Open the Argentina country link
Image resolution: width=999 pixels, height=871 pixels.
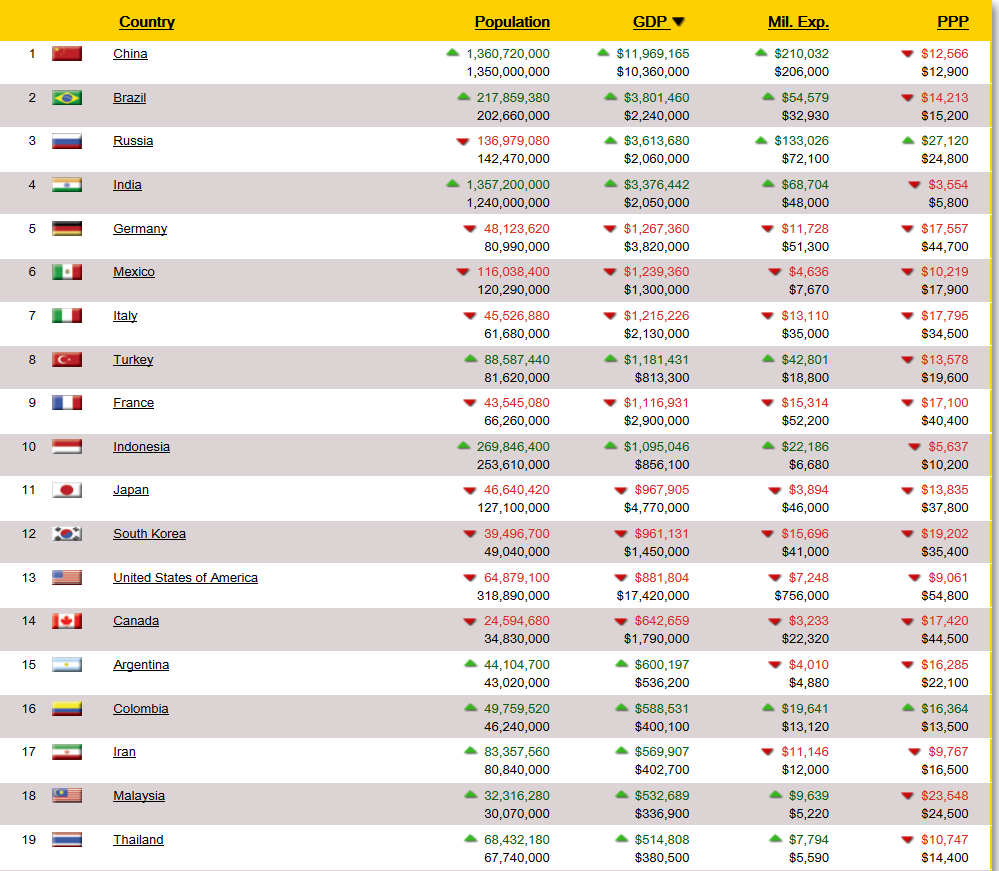141,665
